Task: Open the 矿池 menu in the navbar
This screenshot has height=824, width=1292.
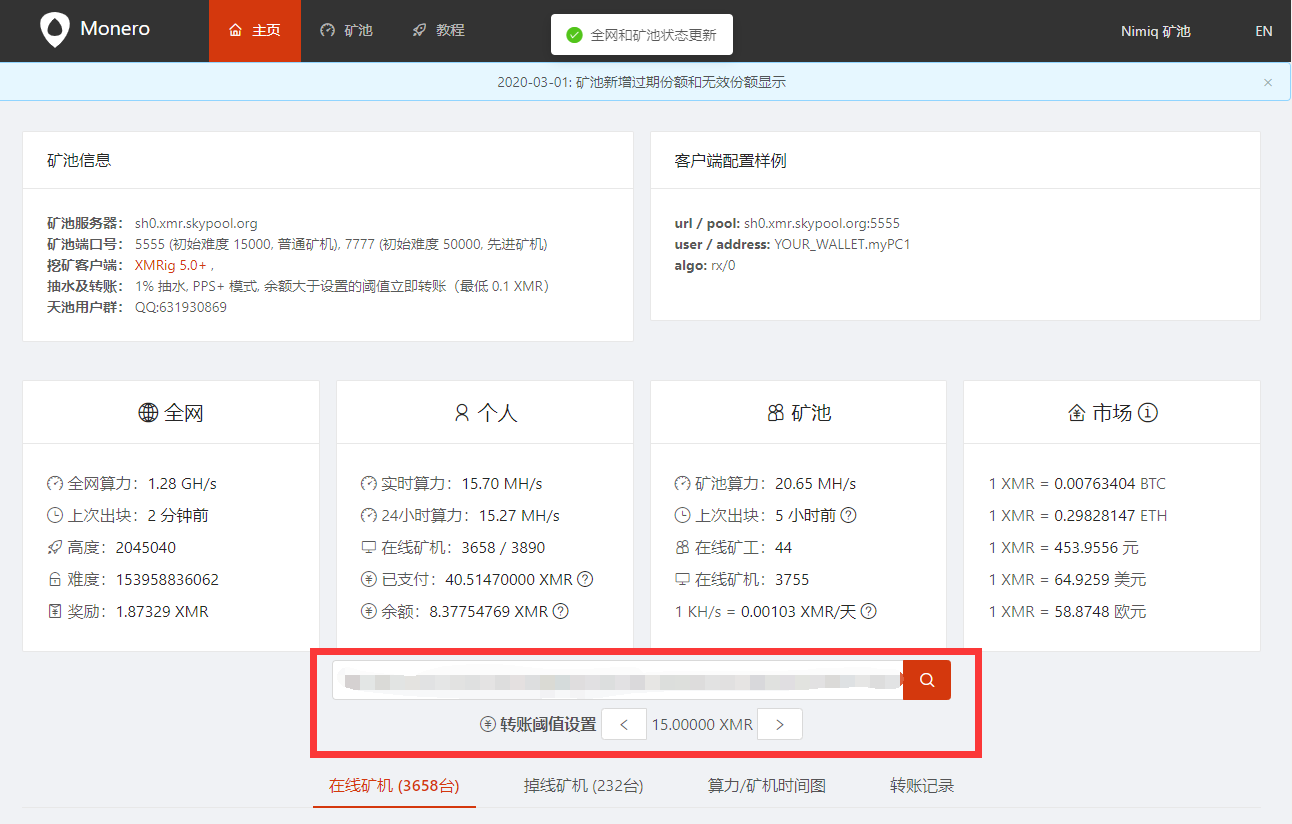Action: point(346,30)
